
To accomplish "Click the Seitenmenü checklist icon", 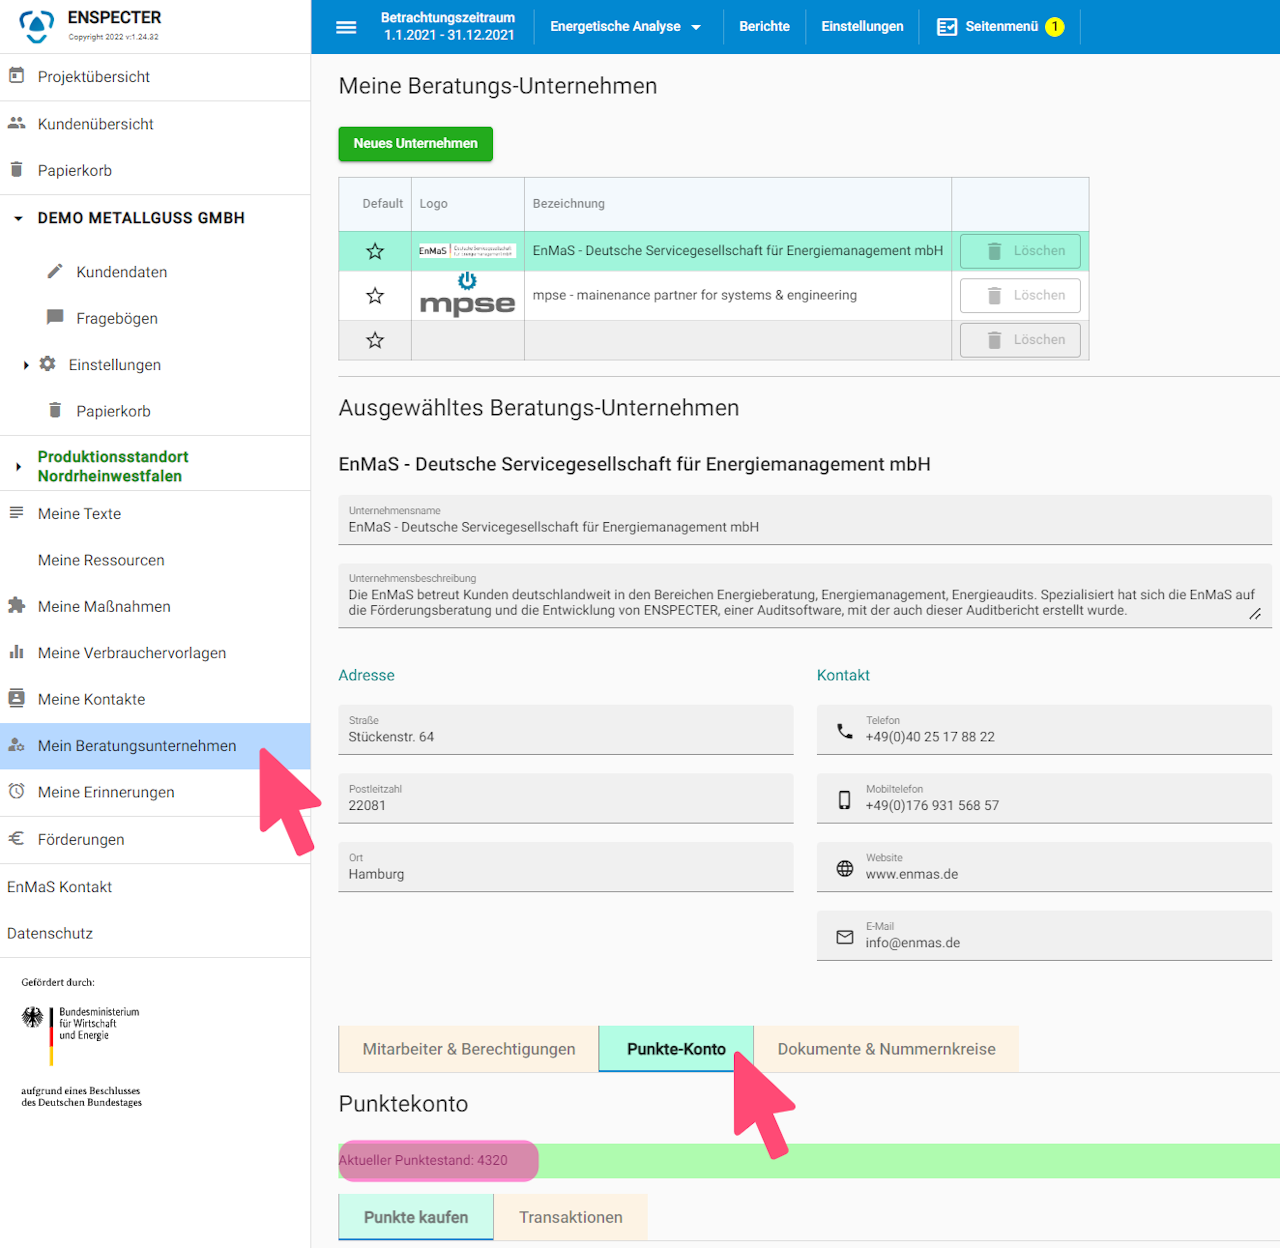I will coord(947,27).
